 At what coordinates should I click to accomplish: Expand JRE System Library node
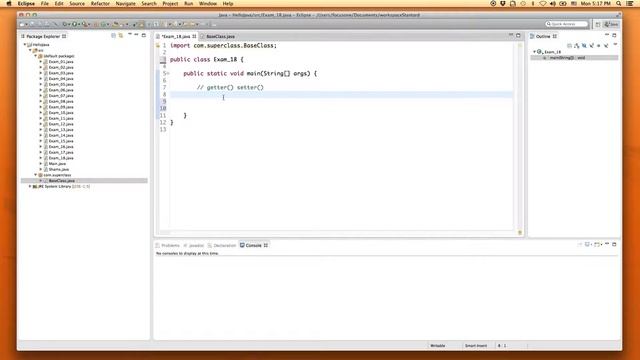tap(30, 186)
